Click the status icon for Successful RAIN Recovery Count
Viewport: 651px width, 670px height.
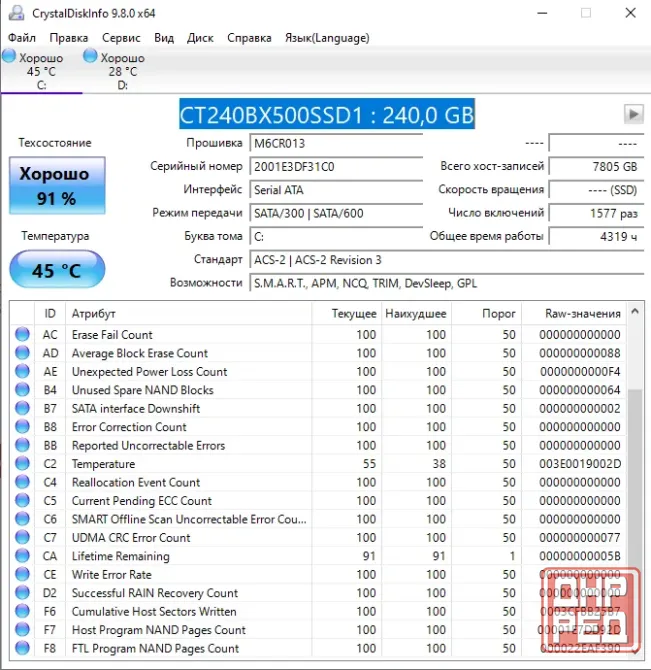pyautogui.click(x=22, y=592)
